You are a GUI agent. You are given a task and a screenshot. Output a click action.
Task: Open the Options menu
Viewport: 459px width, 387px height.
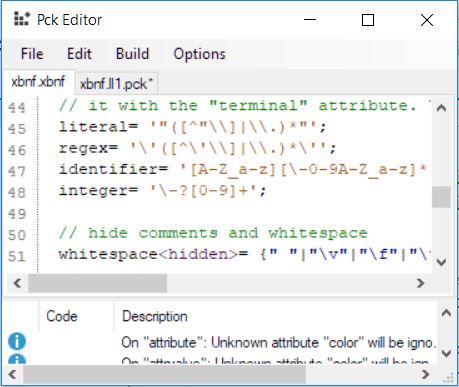(x=199, y=54)
